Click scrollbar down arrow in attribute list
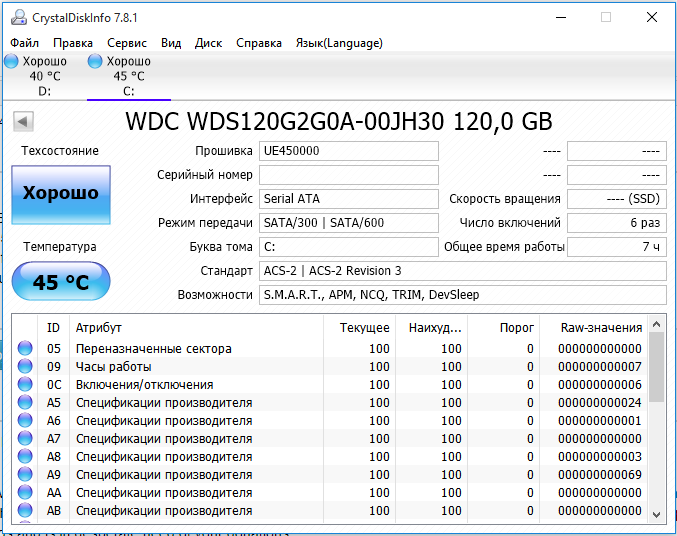This screenshot has width=677, height=536. point(656,514)
